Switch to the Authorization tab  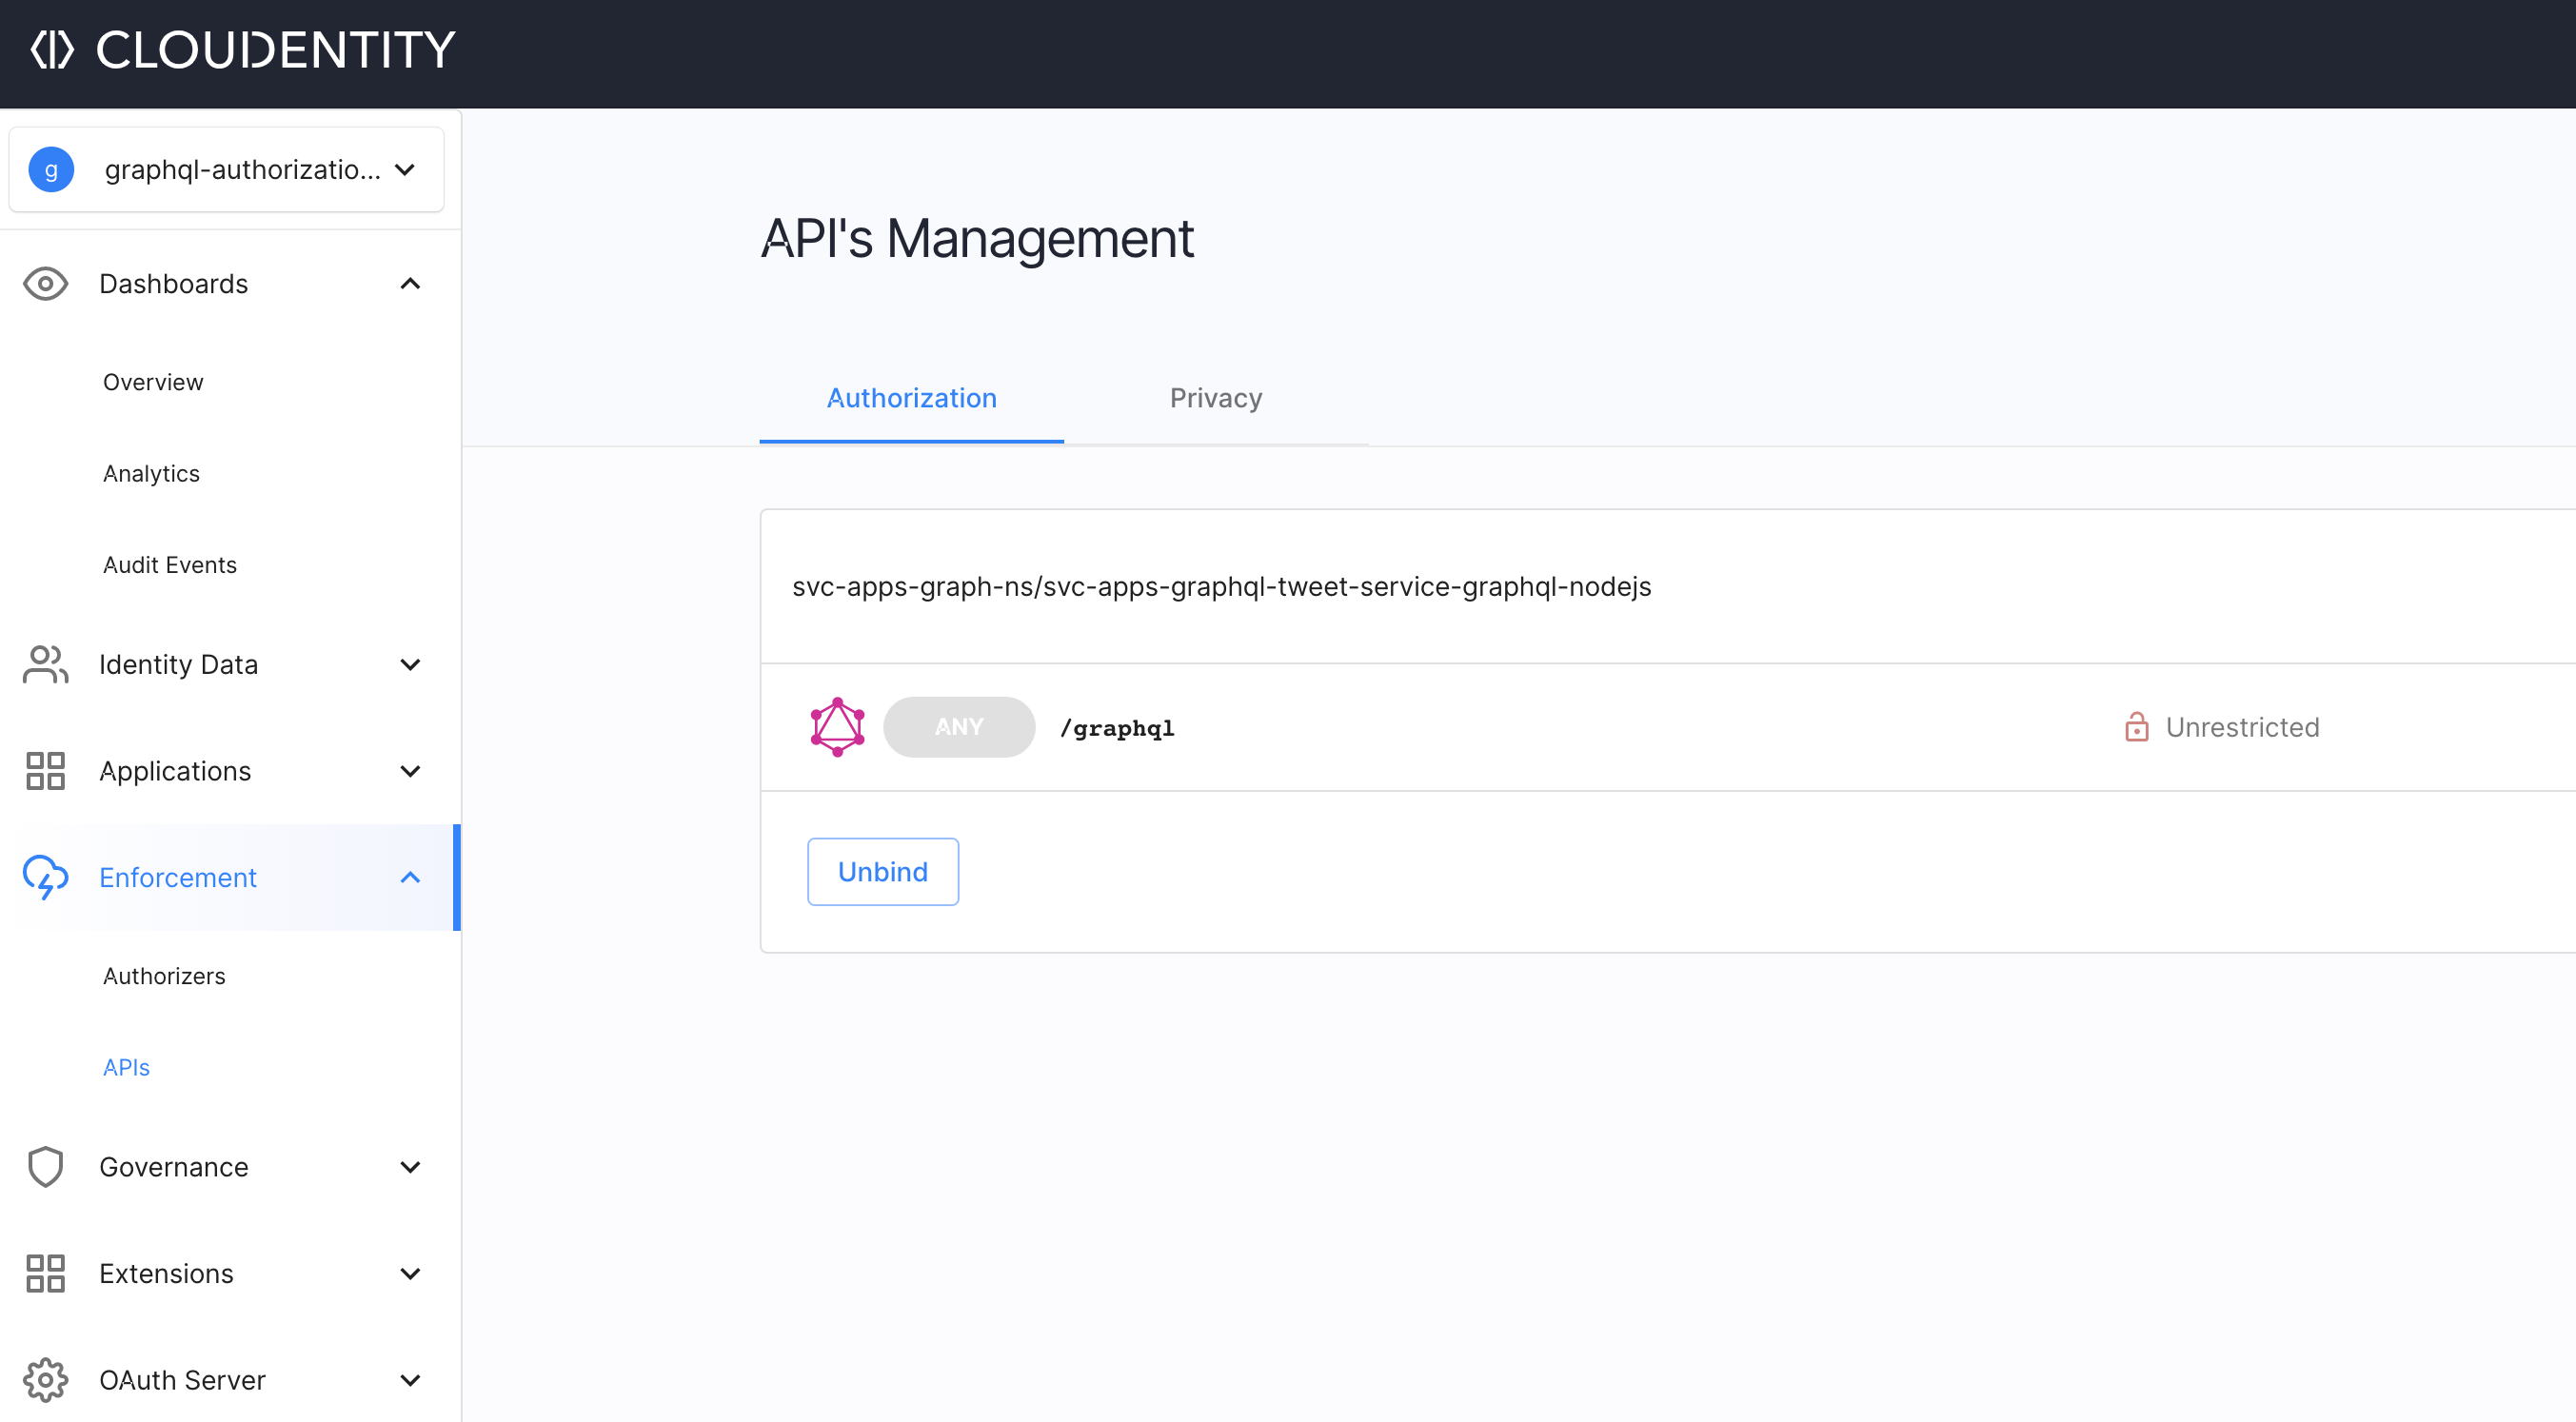[911, 398]
